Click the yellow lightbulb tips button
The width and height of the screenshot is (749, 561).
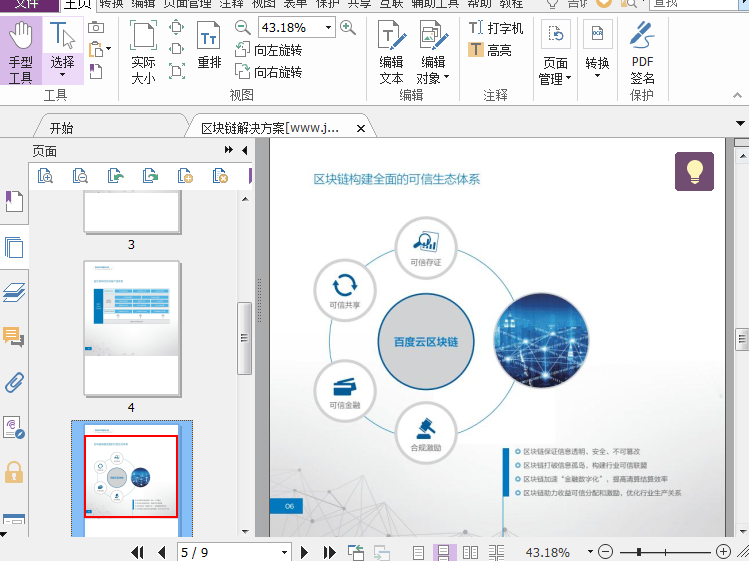(x=695, y=172)
